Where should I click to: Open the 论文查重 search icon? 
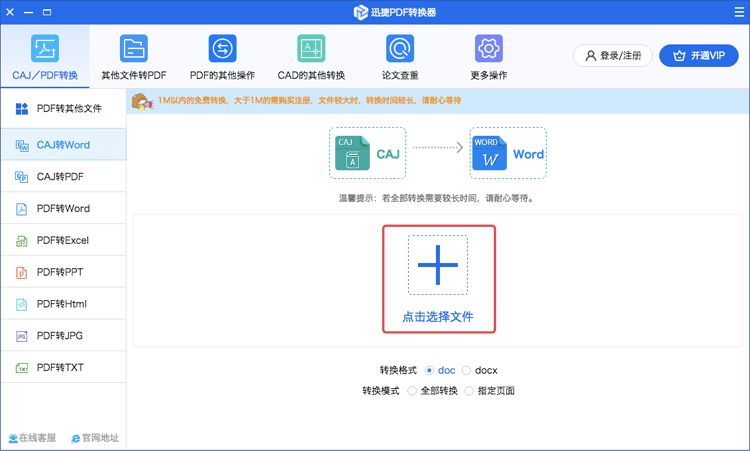pos(400,48)
